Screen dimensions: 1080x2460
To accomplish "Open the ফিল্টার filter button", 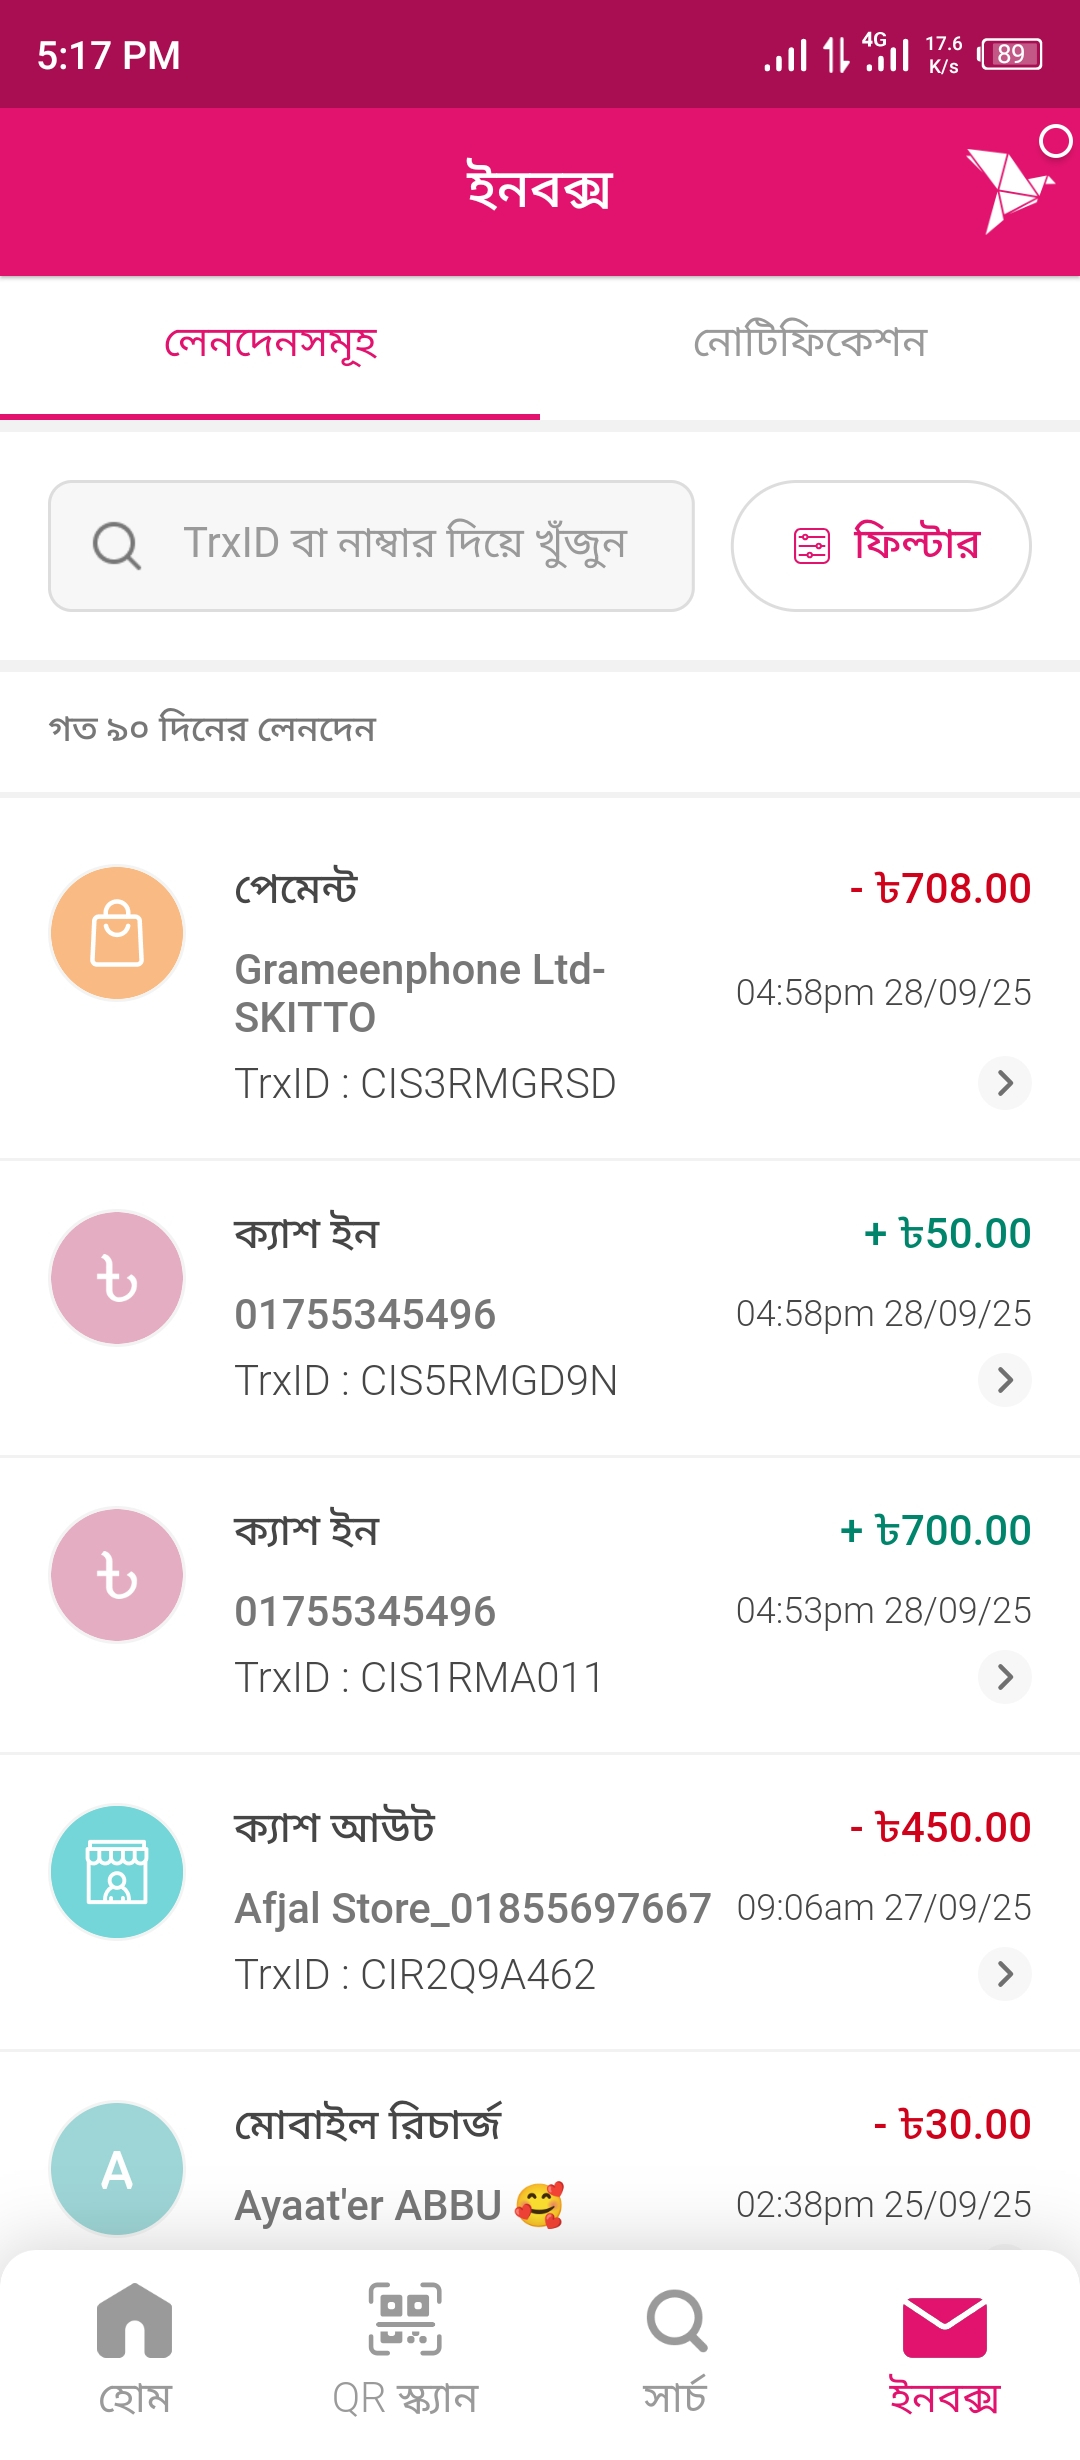I will click(881, 546).
